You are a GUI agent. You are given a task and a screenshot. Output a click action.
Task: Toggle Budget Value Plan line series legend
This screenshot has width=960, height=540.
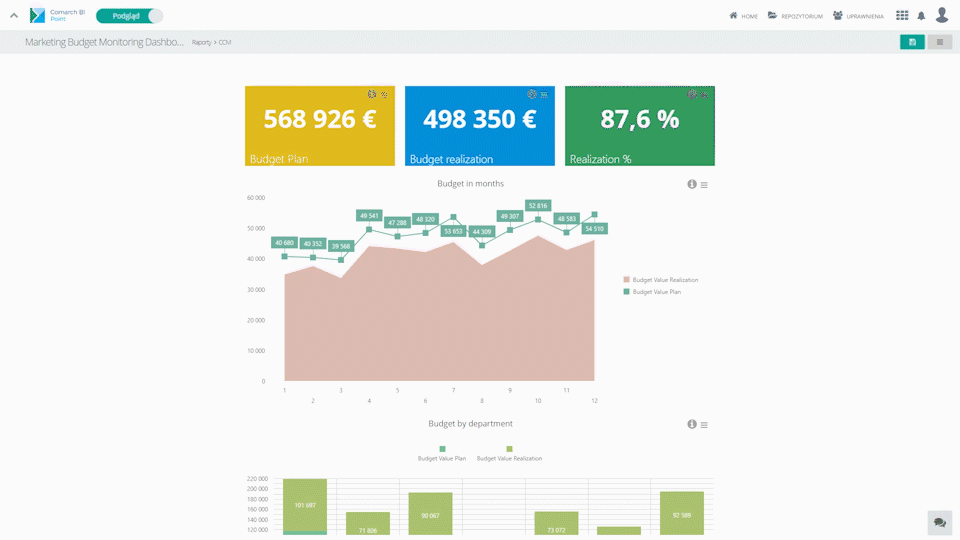click(655, 292)
